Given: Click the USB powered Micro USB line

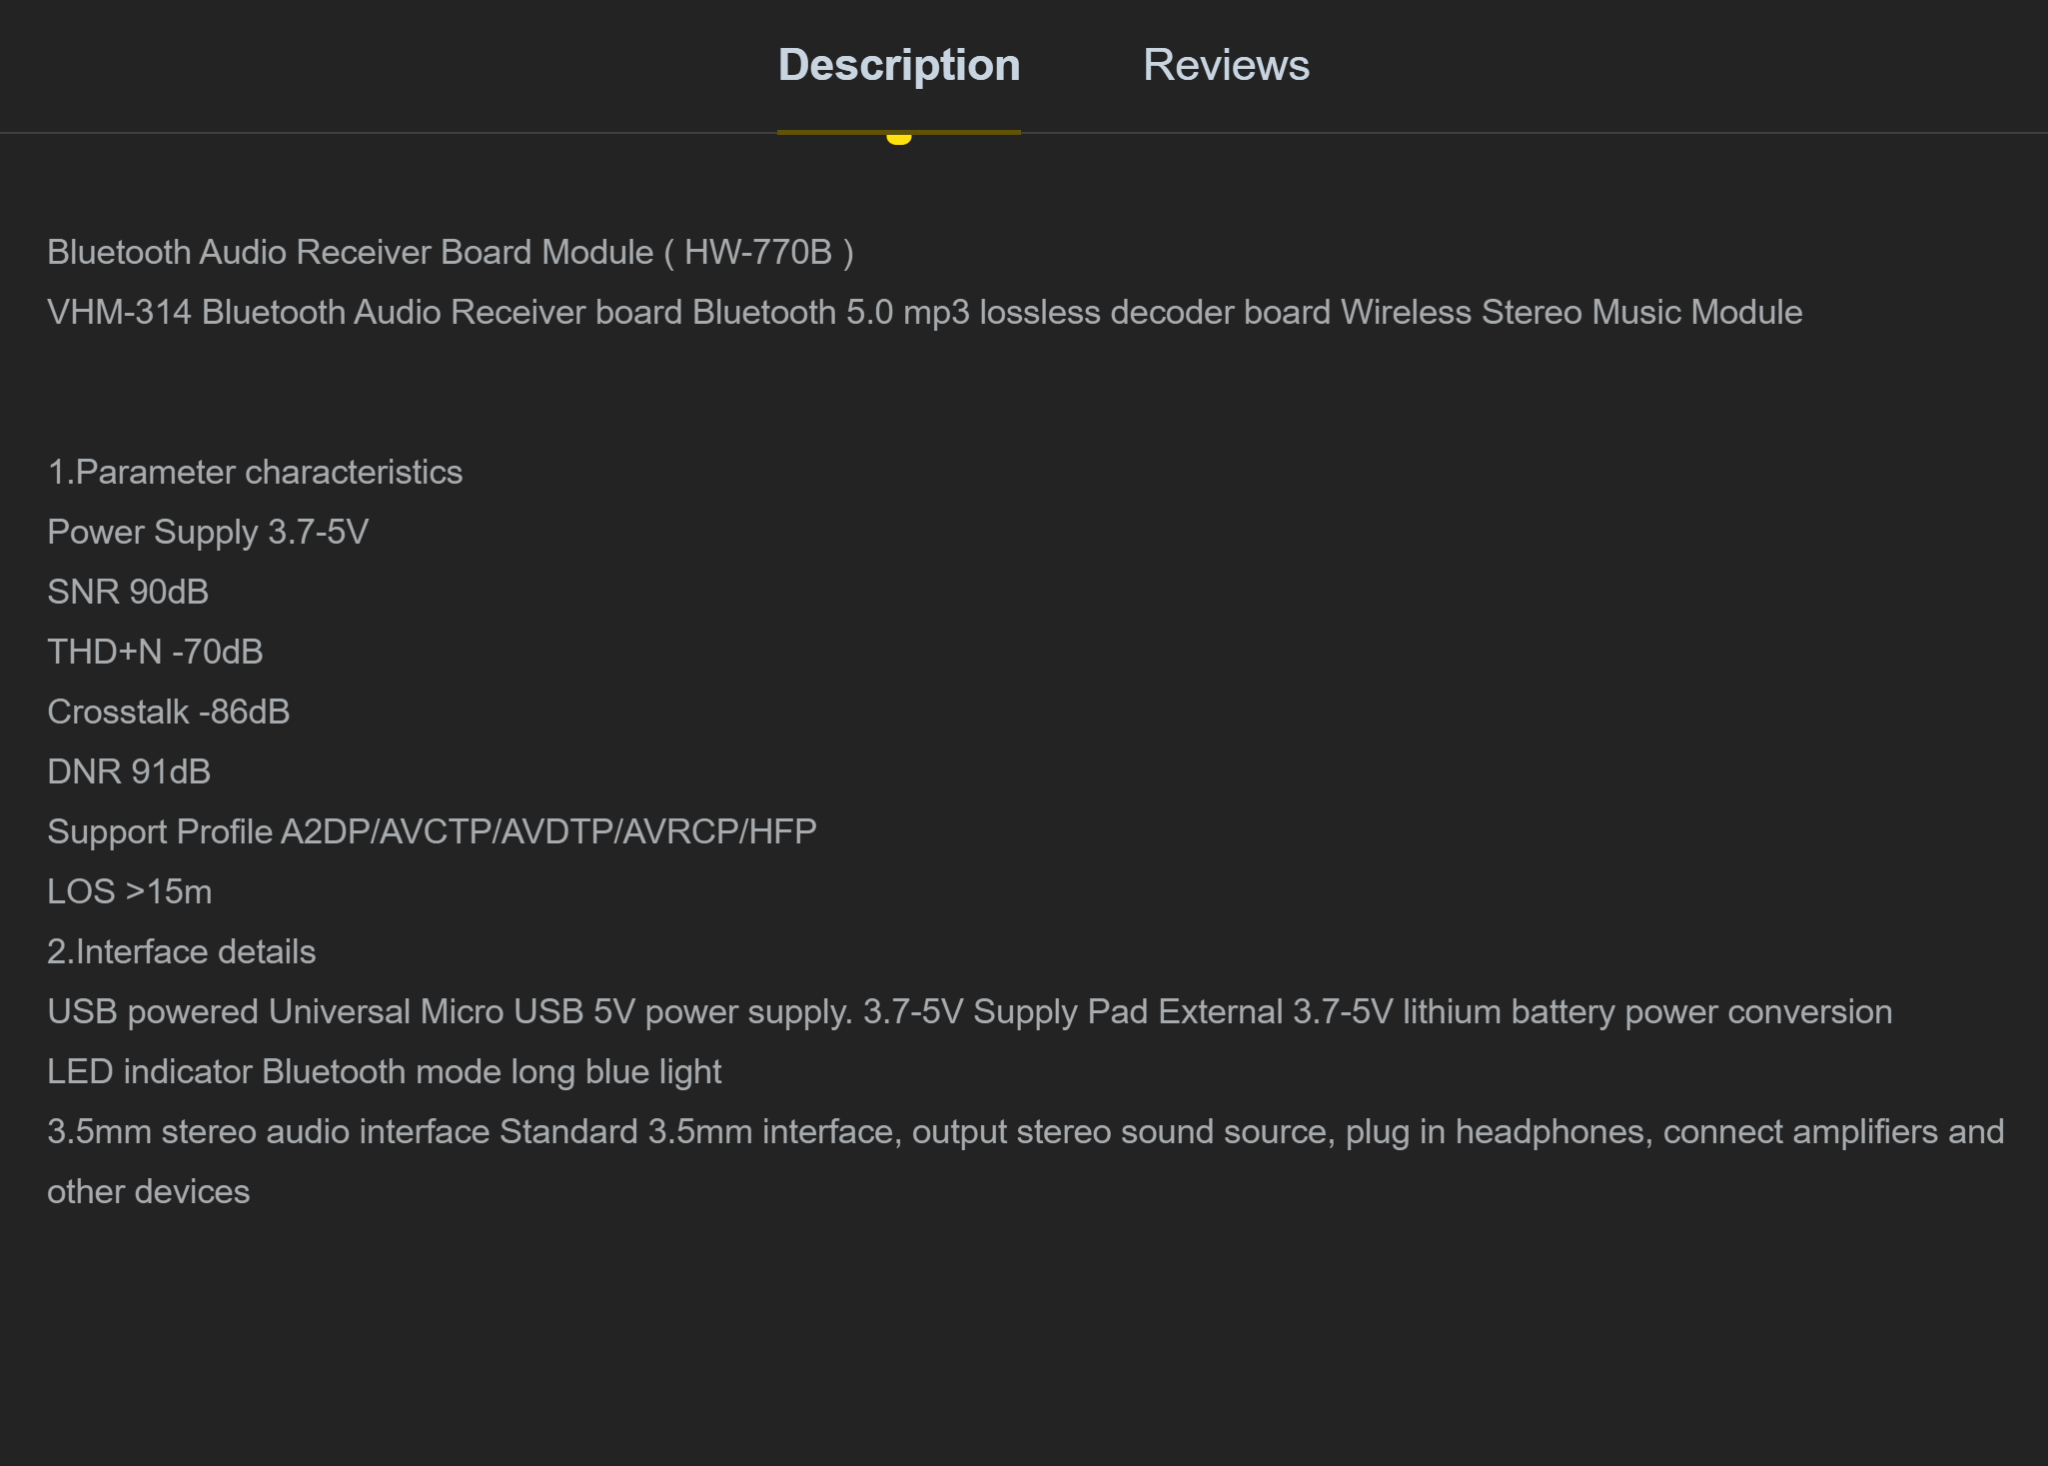Looking at the screenshot, I should tap(970, 1012).
